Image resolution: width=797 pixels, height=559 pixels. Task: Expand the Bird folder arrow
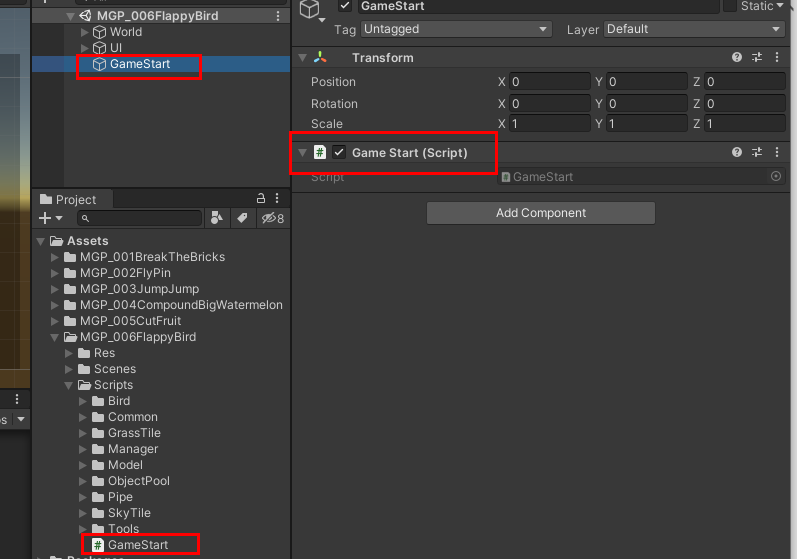click(82, 401)
